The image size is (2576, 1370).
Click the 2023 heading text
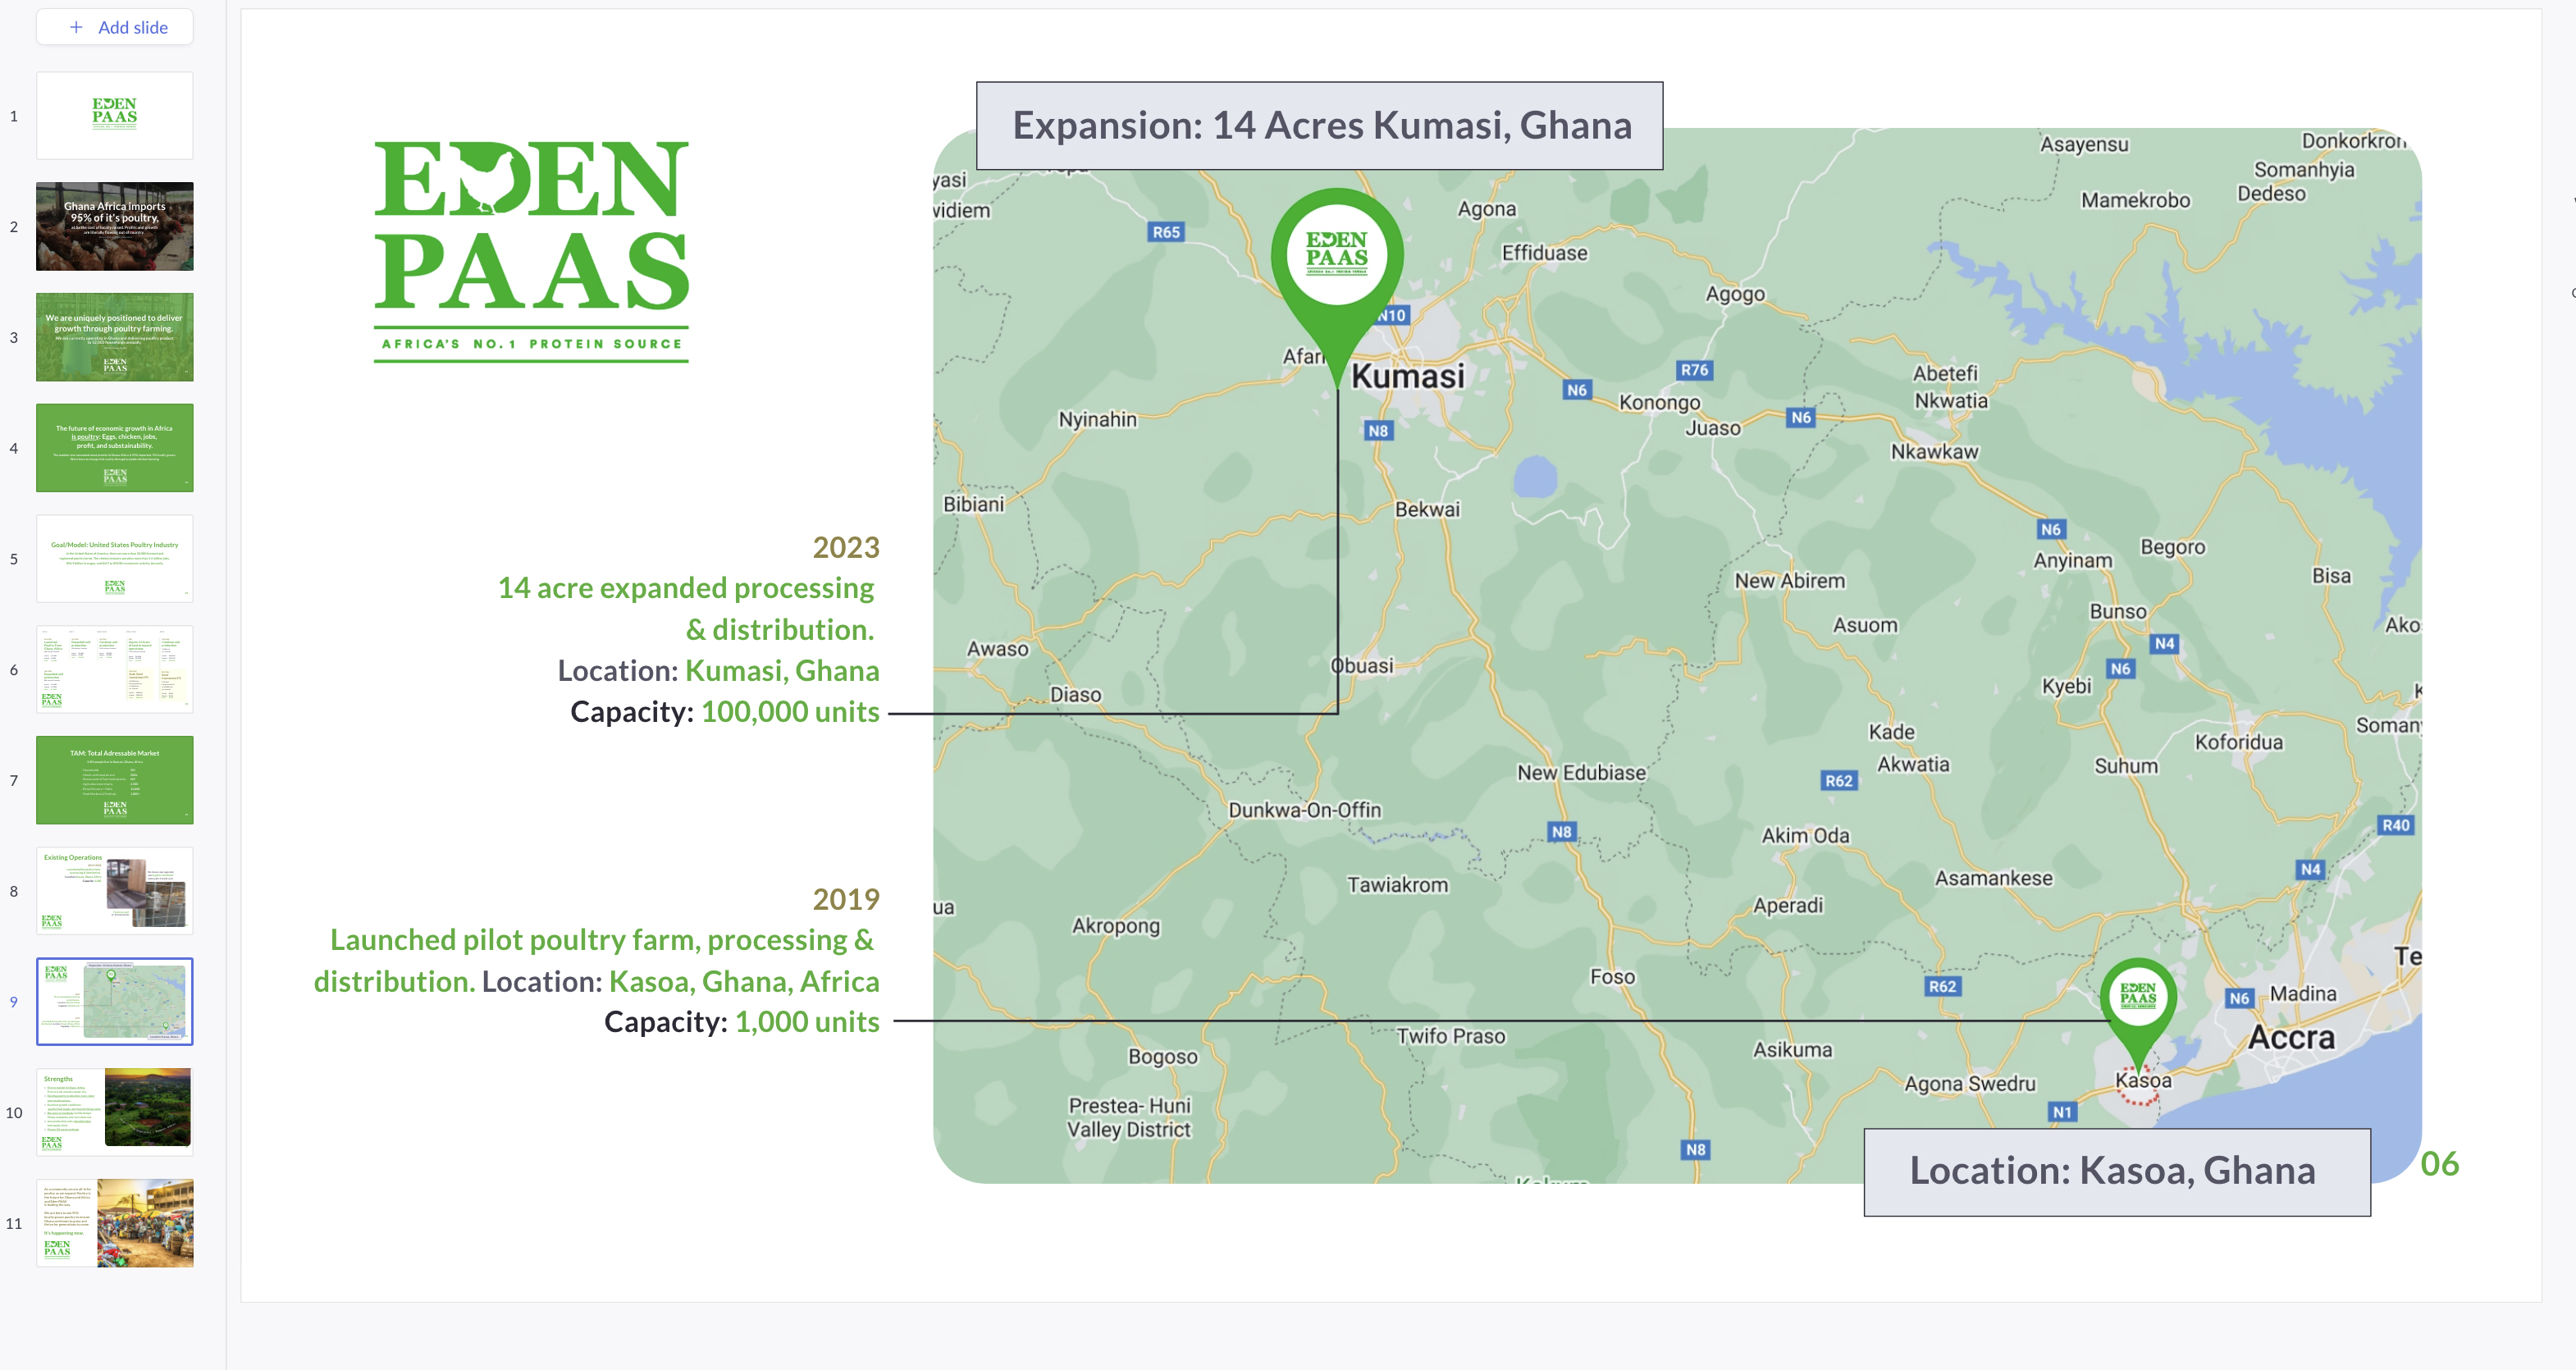point(846,547)
